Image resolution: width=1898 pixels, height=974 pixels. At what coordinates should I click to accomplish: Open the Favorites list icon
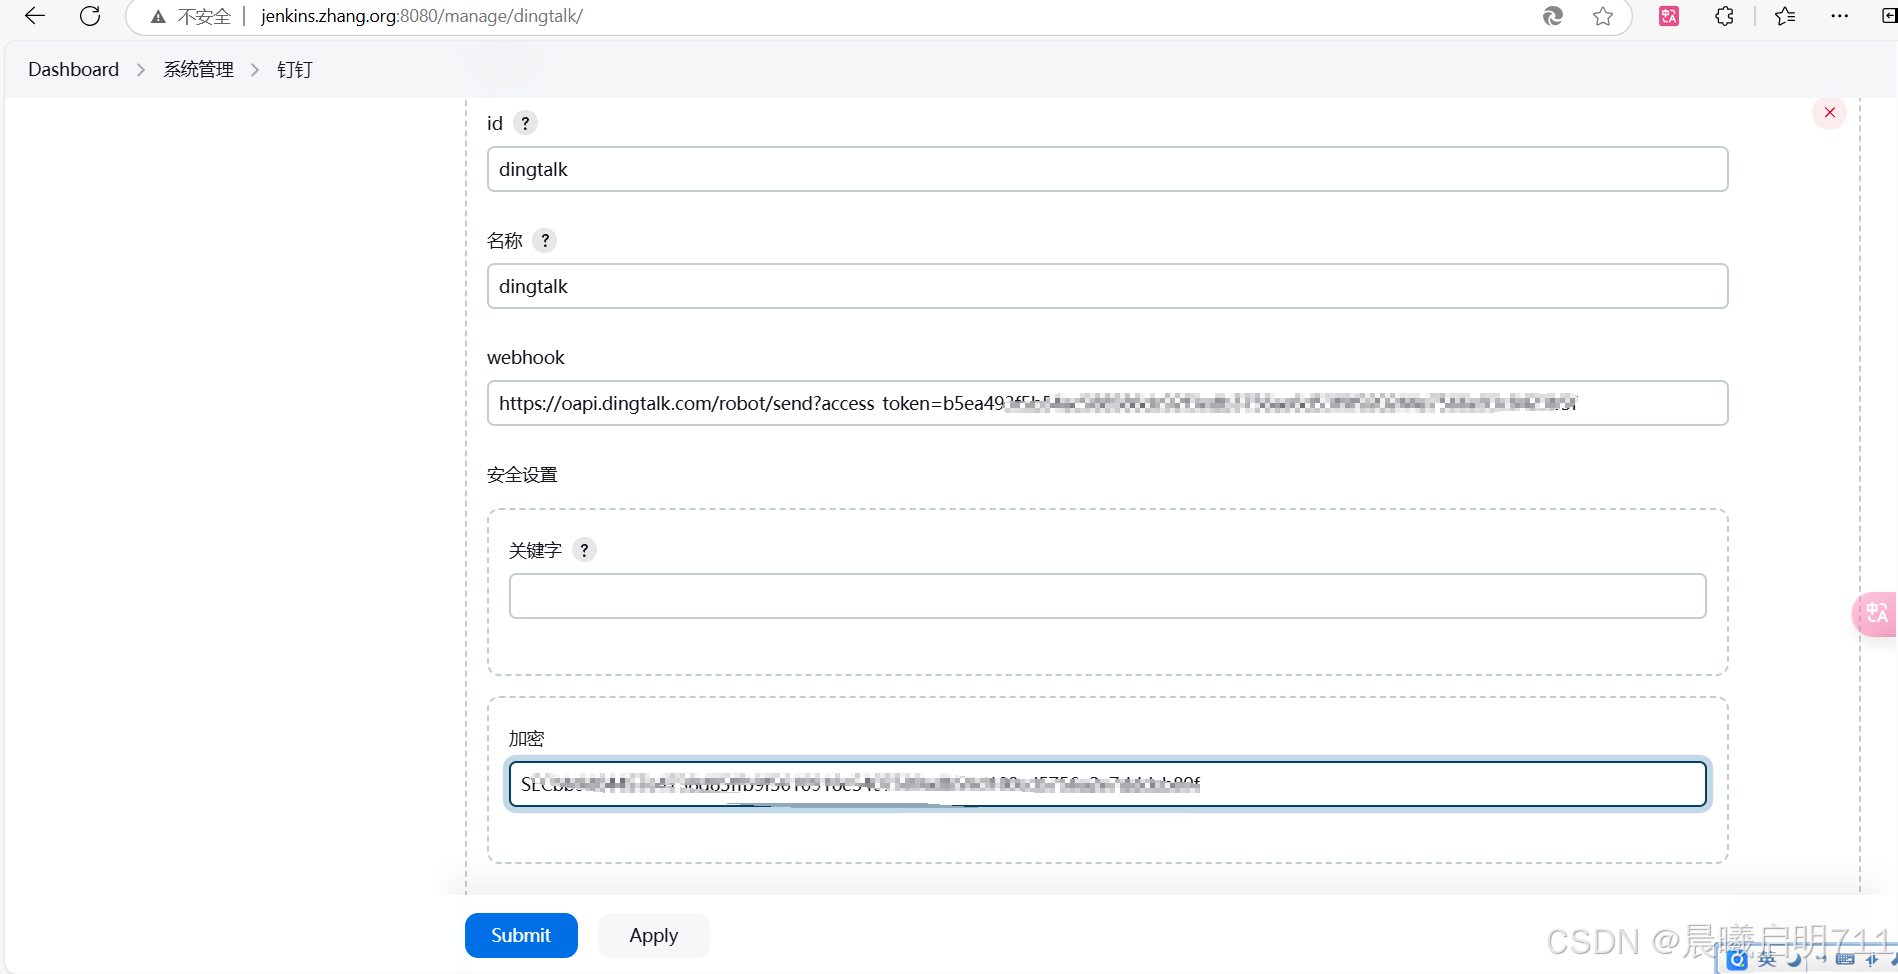coord(1785,16)
